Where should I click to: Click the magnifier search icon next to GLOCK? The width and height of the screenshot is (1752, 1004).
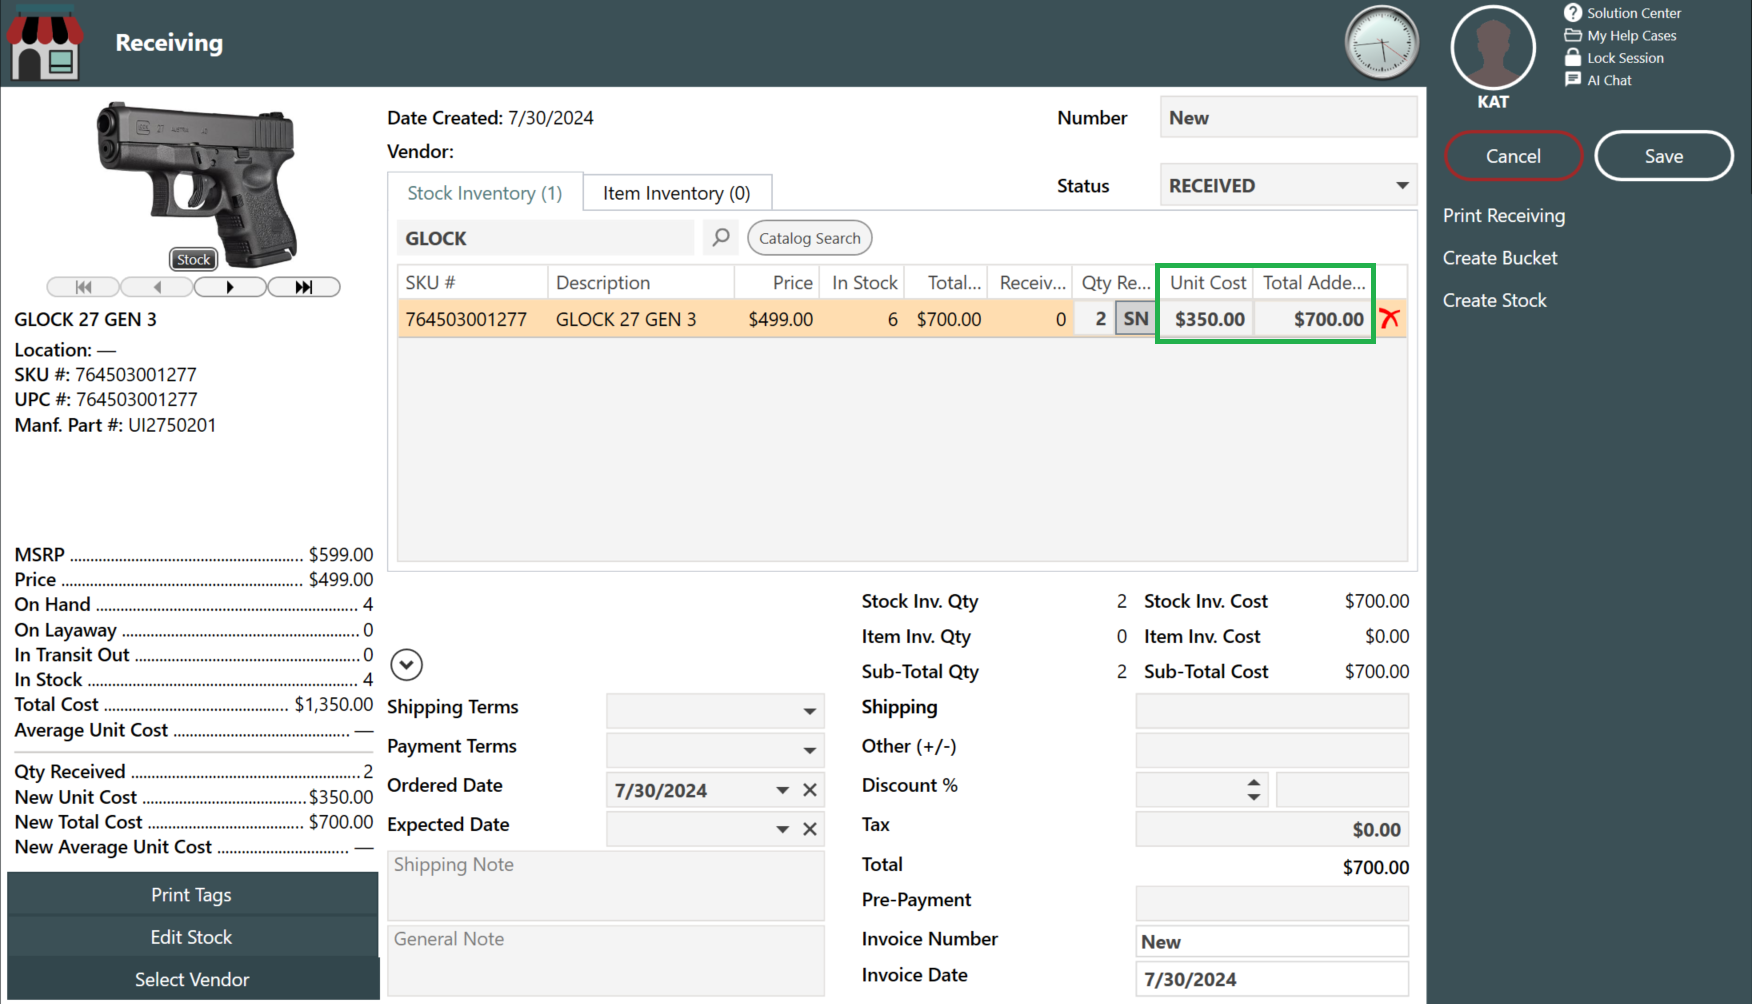720,238
